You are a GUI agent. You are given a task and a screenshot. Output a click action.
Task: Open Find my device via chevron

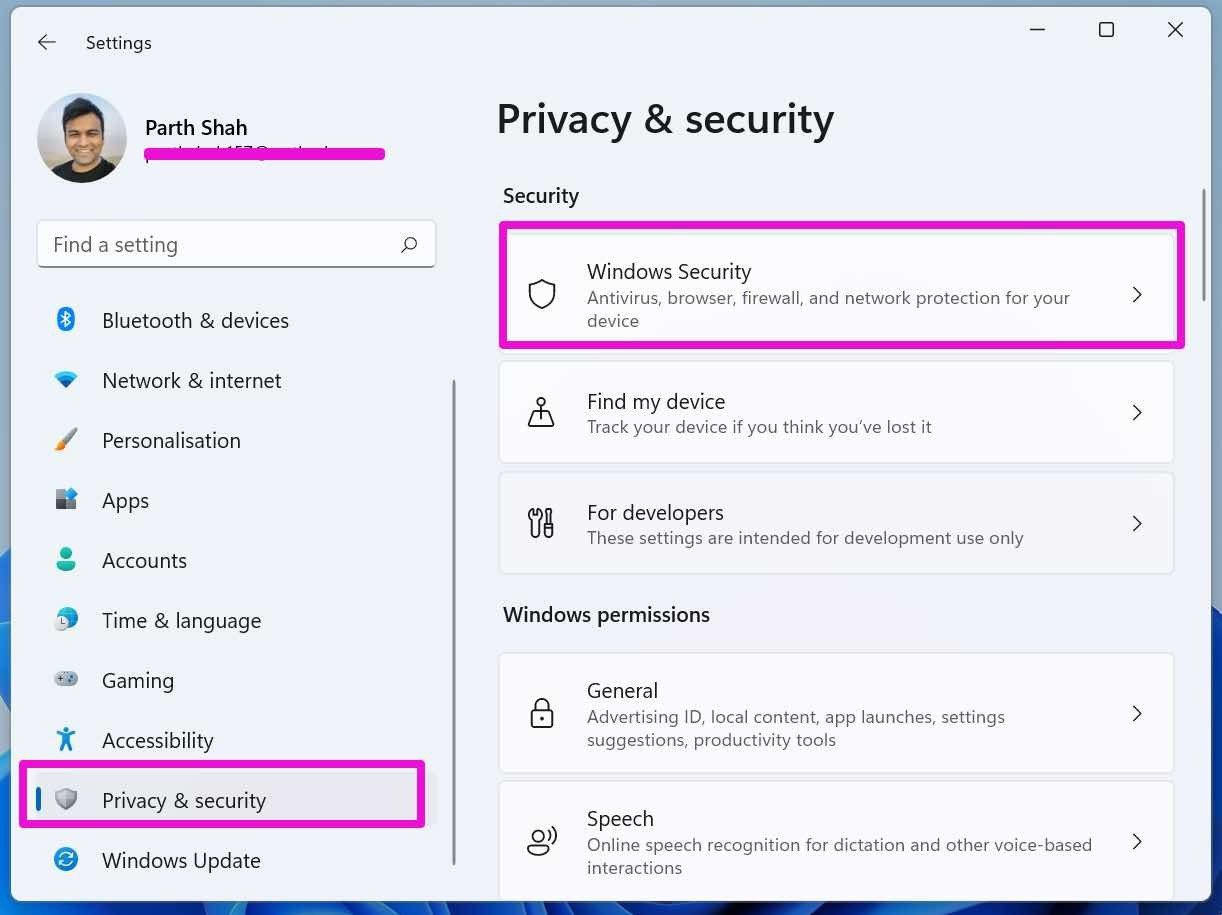pyautogui.click(x=1137, y=412)
